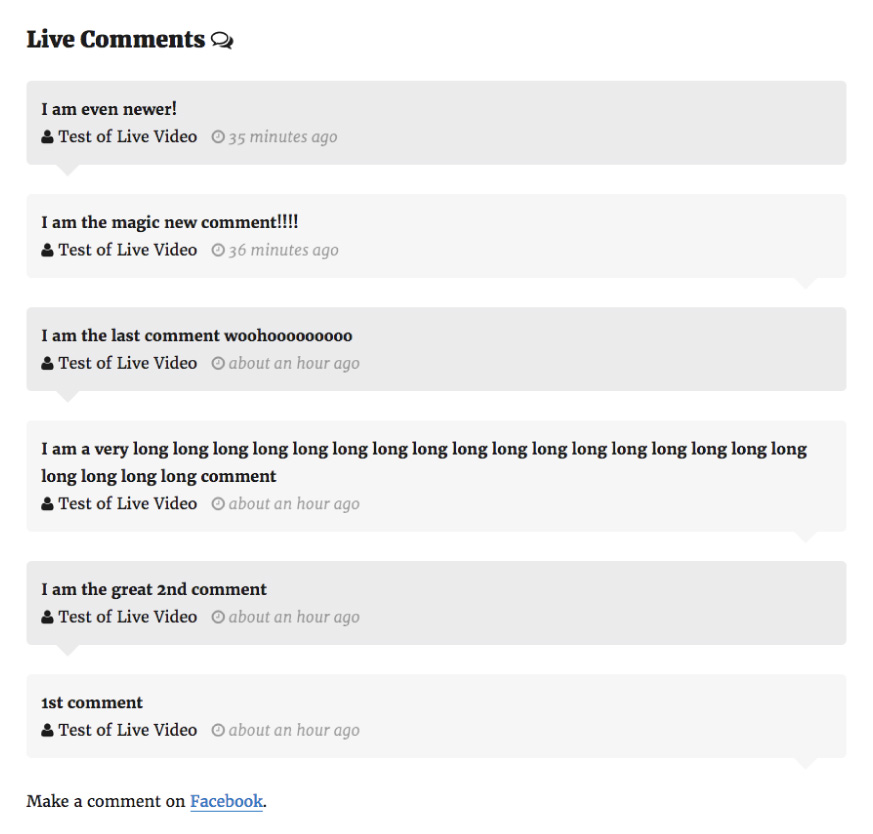This screenshot has height=834, width=873.
Task: Click clock icon next to '35 minutes ago'
Action: pyautogui.click(x=218, y=137)
